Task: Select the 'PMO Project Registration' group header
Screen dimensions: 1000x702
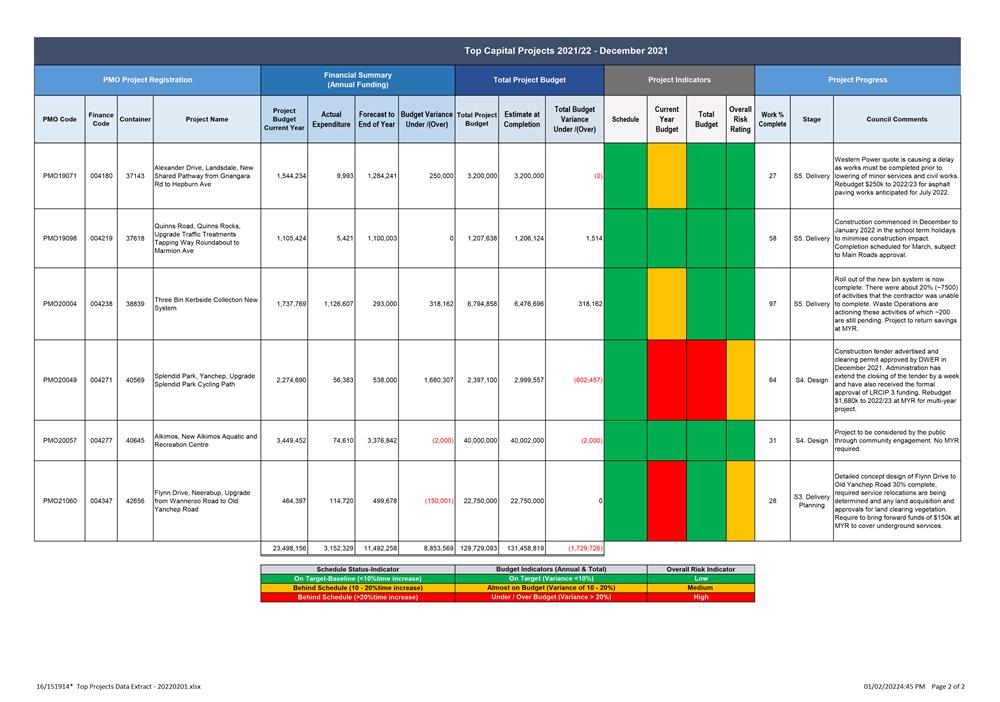Action: (x=147, y=80)
